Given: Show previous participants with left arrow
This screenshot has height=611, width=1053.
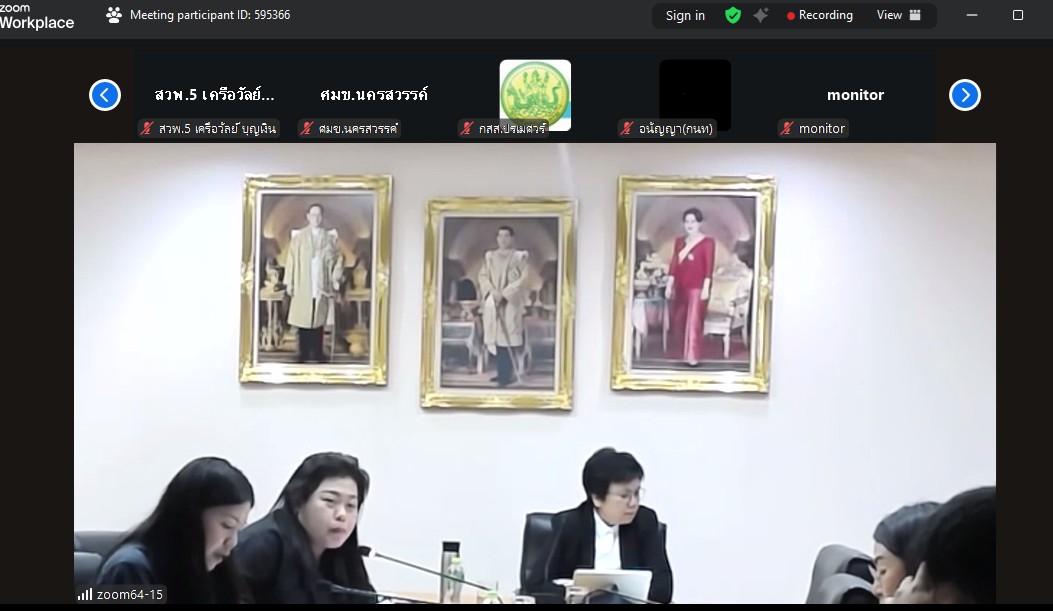Looking at the screenshot, I should (105, 95).
